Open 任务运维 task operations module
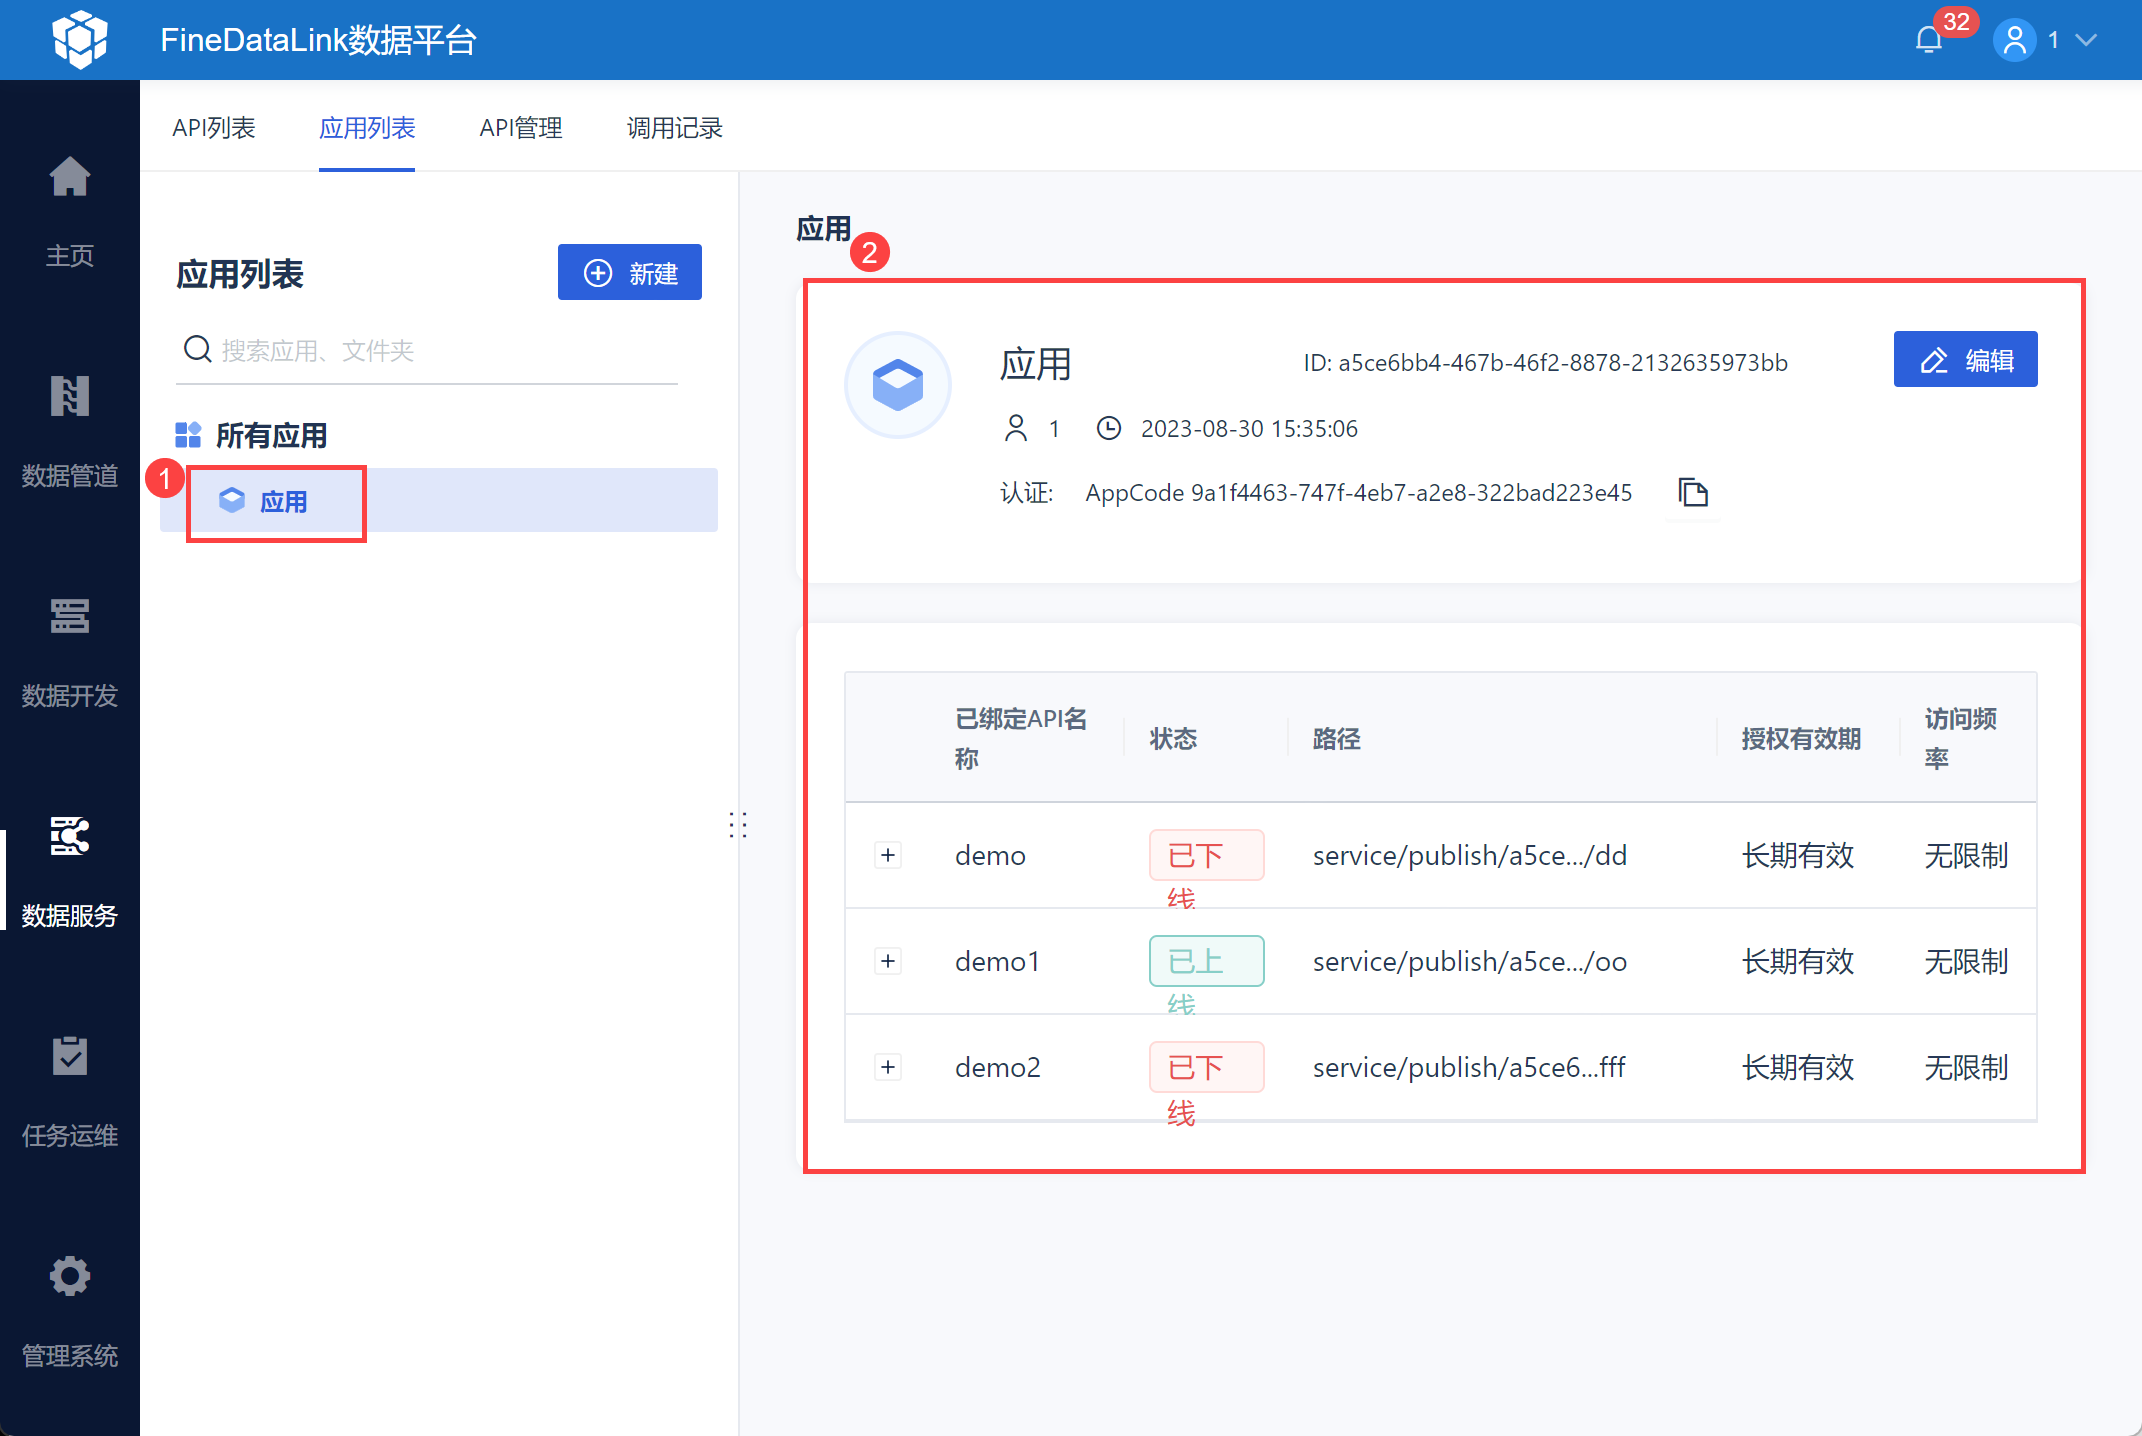The width and height of the screenshot is (2142, 1436). pyautogui.click(x=70, y=1058)
